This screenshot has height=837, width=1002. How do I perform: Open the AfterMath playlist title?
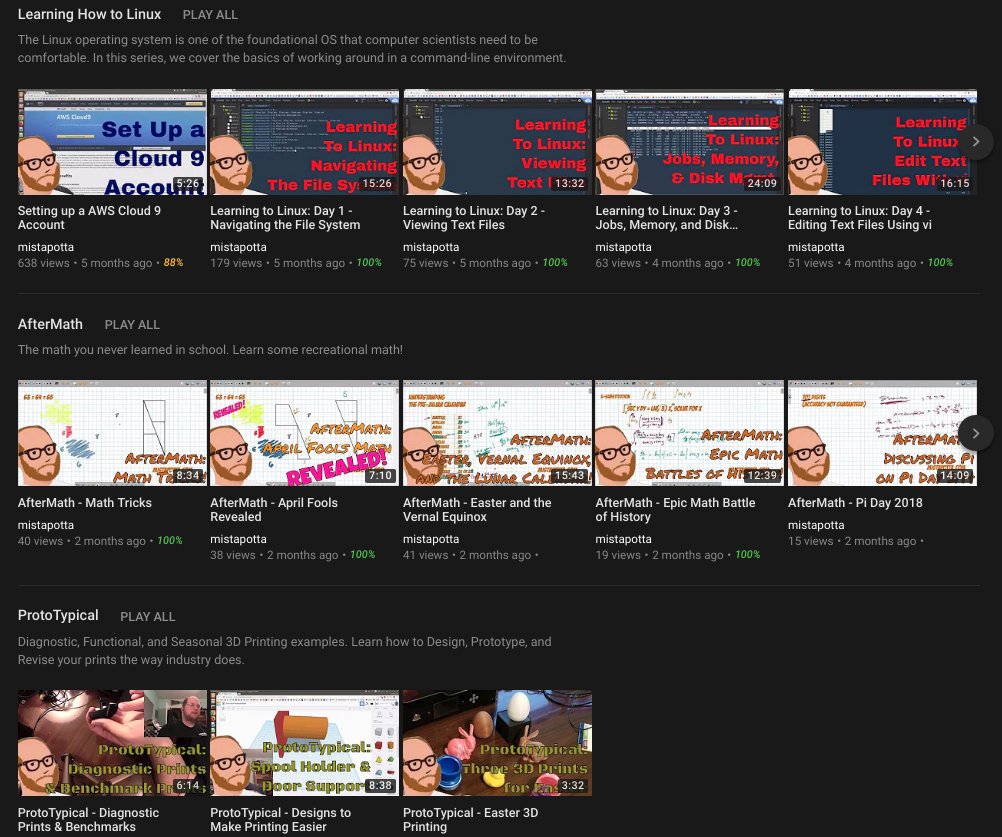(50, 324)
